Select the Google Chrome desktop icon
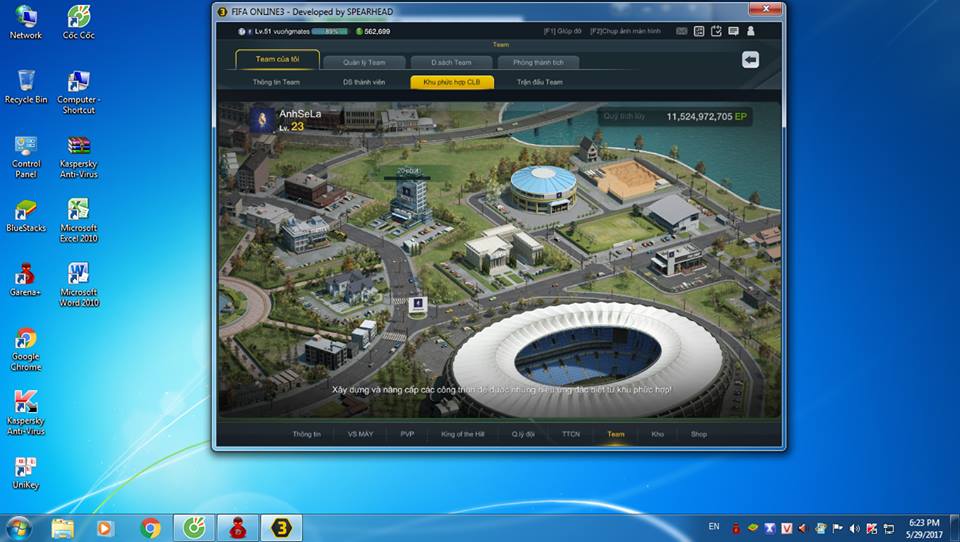 (x=26, y=350)
